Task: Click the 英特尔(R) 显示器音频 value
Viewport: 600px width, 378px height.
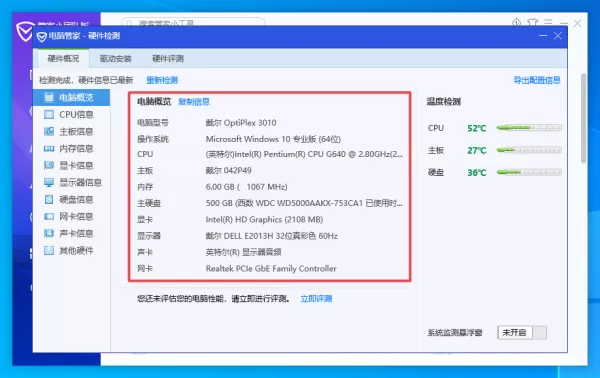Action: click(x=243, y=252)
